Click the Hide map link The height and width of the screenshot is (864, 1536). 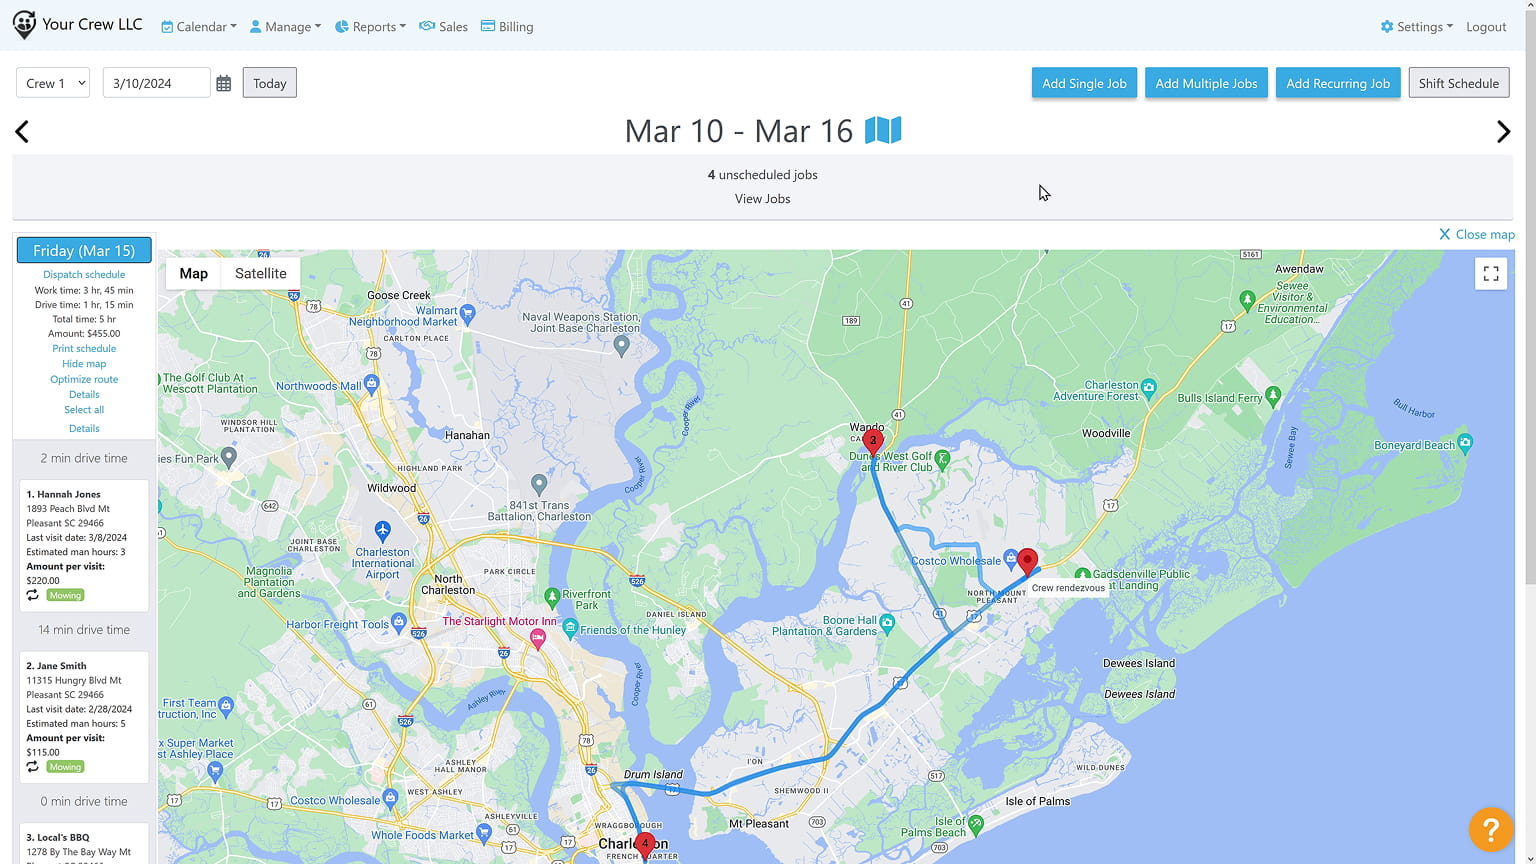[x=84, y=364]
